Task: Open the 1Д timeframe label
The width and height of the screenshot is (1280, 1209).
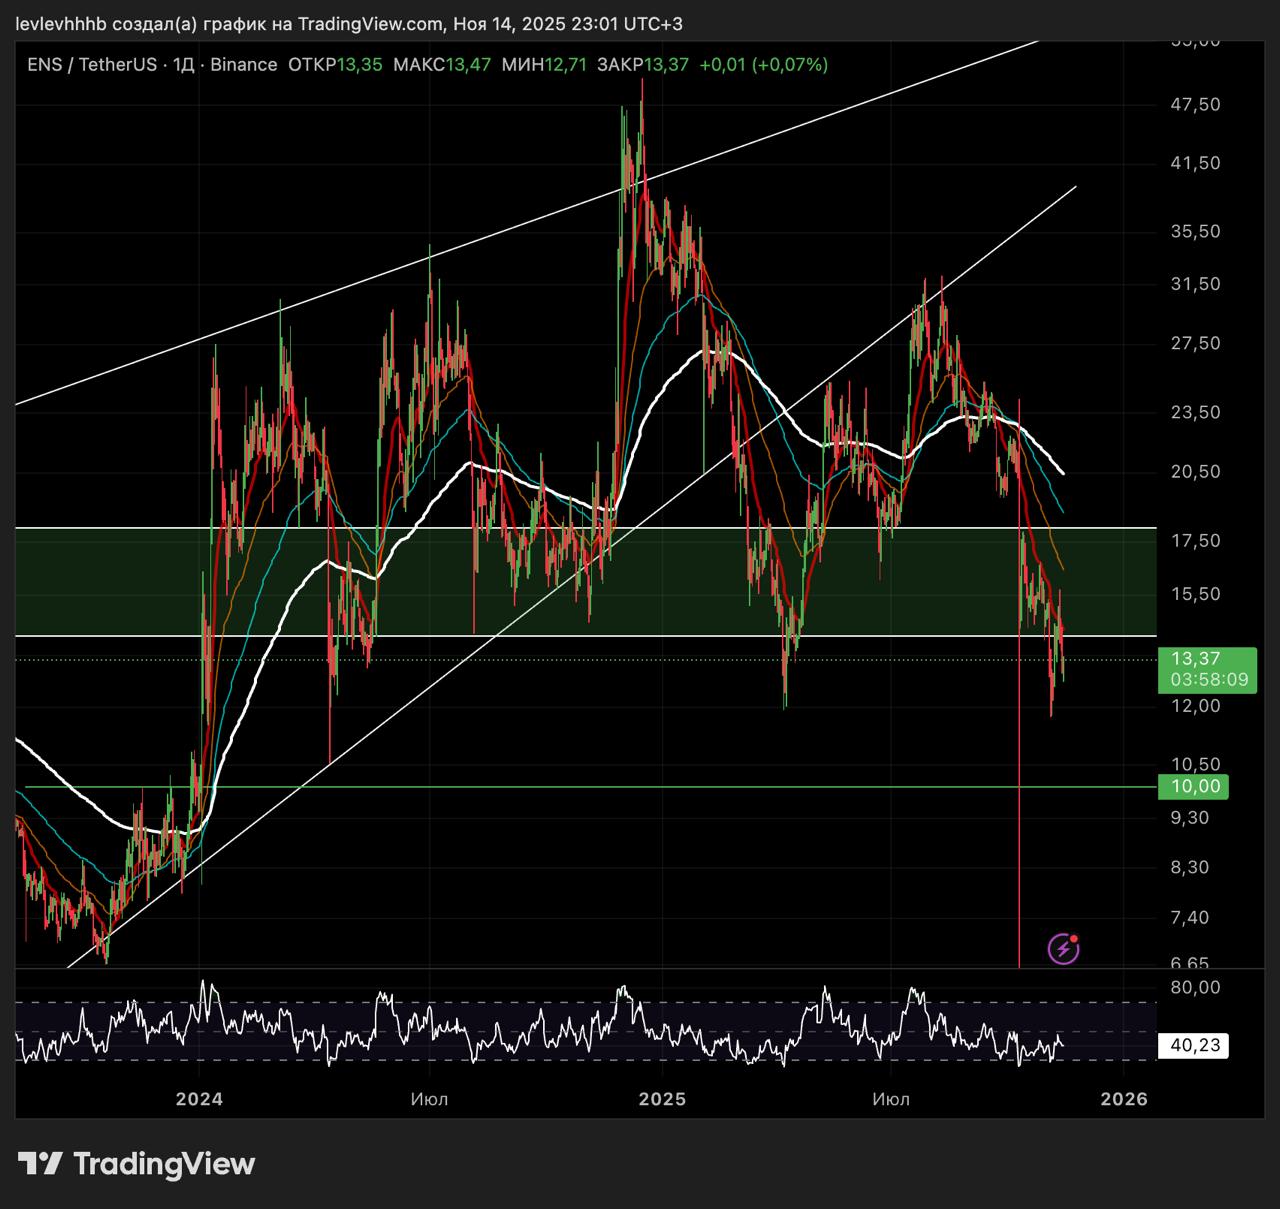Action: pyautogui.click(x=183, y=65)
